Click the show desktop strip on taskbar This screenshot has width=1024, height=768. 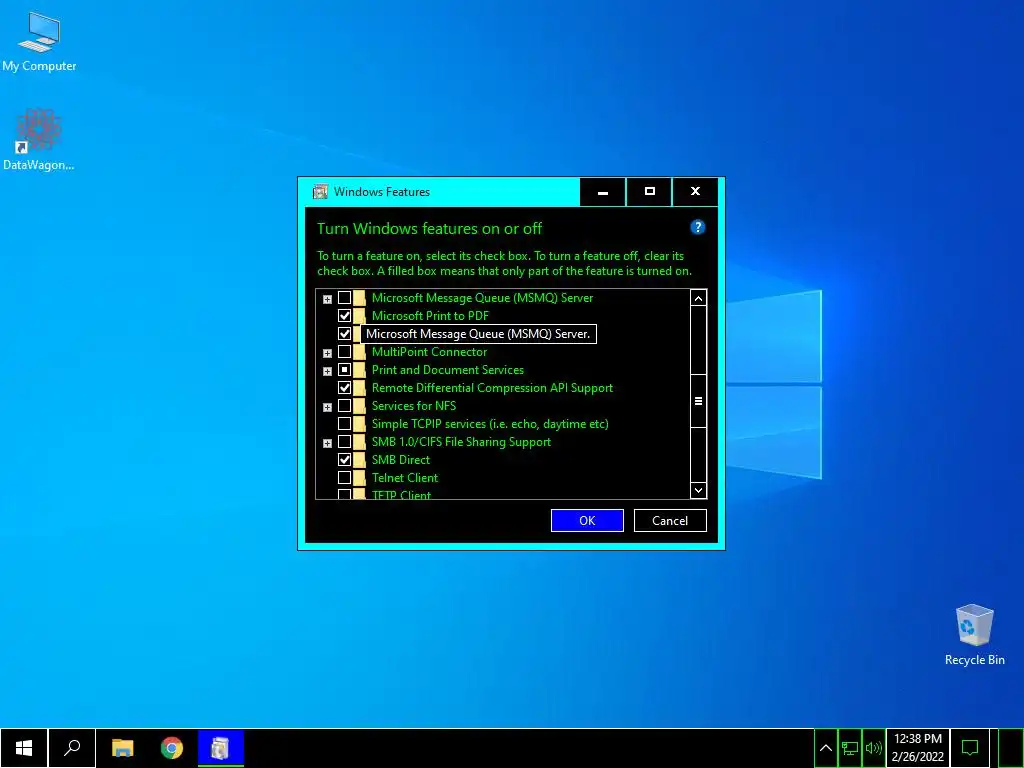coord(1011,748)
